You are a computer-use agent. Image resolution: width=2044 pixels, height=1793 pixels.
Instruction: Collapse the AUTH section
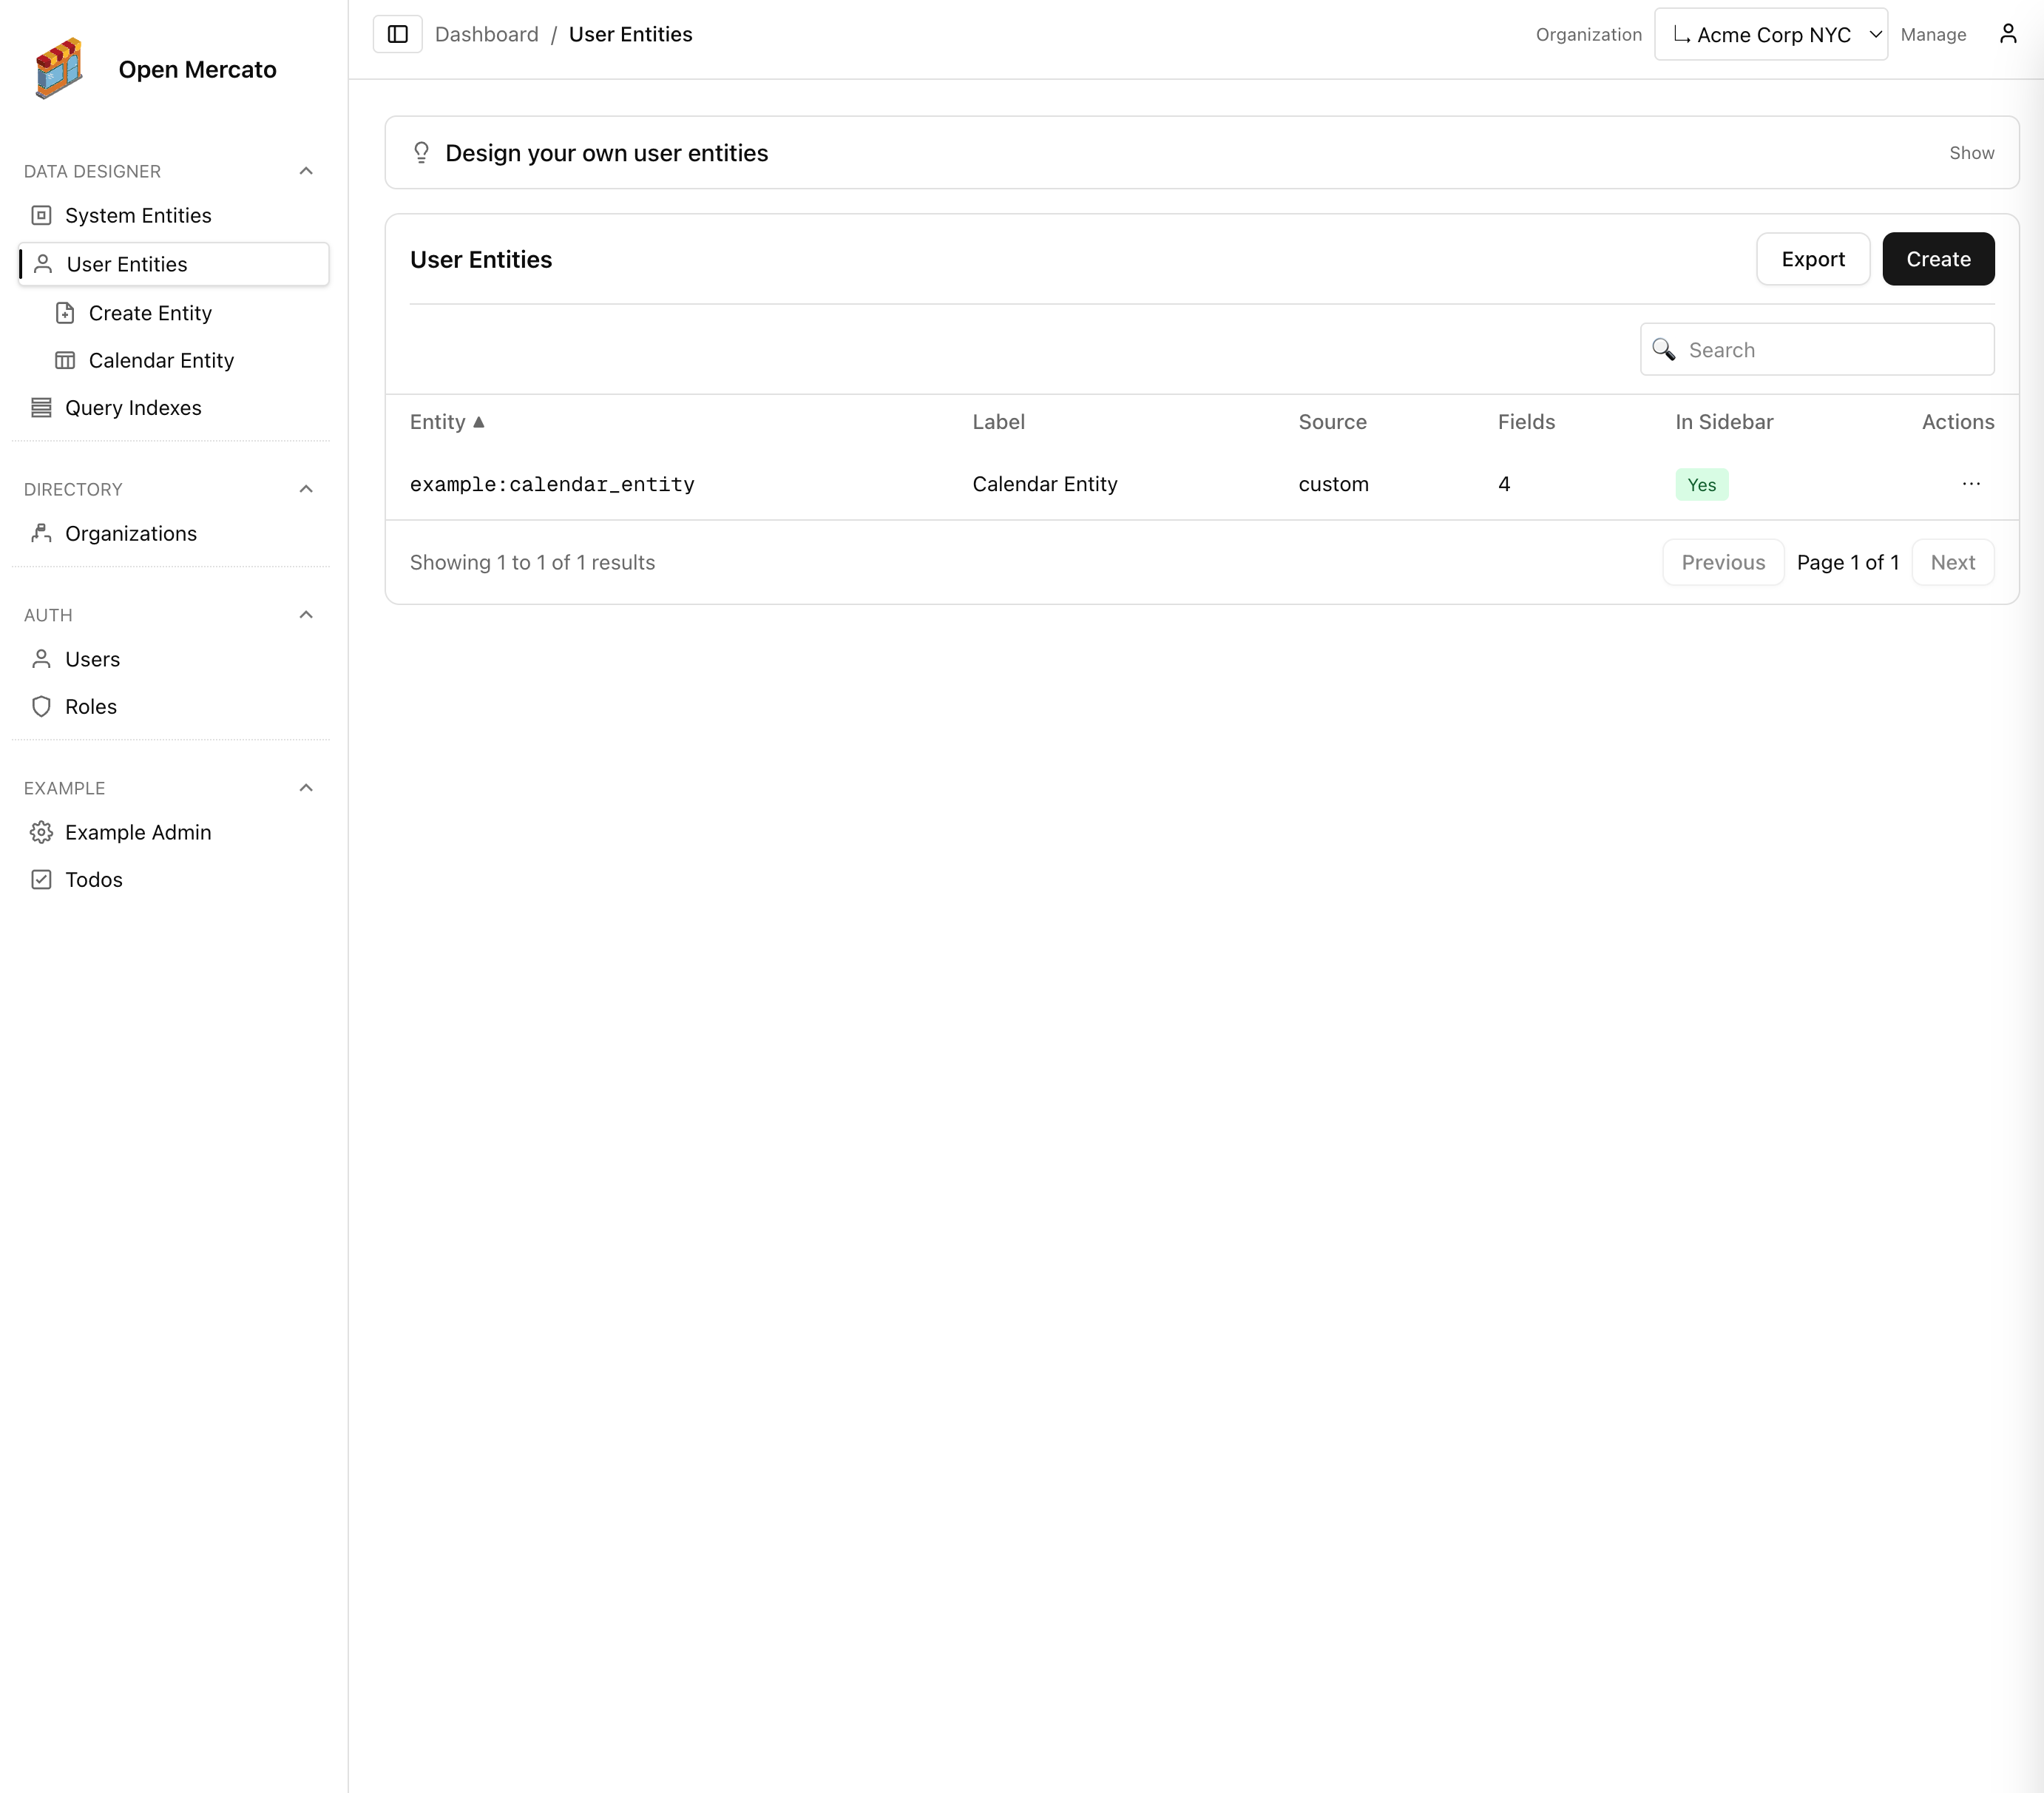(306, 614)
